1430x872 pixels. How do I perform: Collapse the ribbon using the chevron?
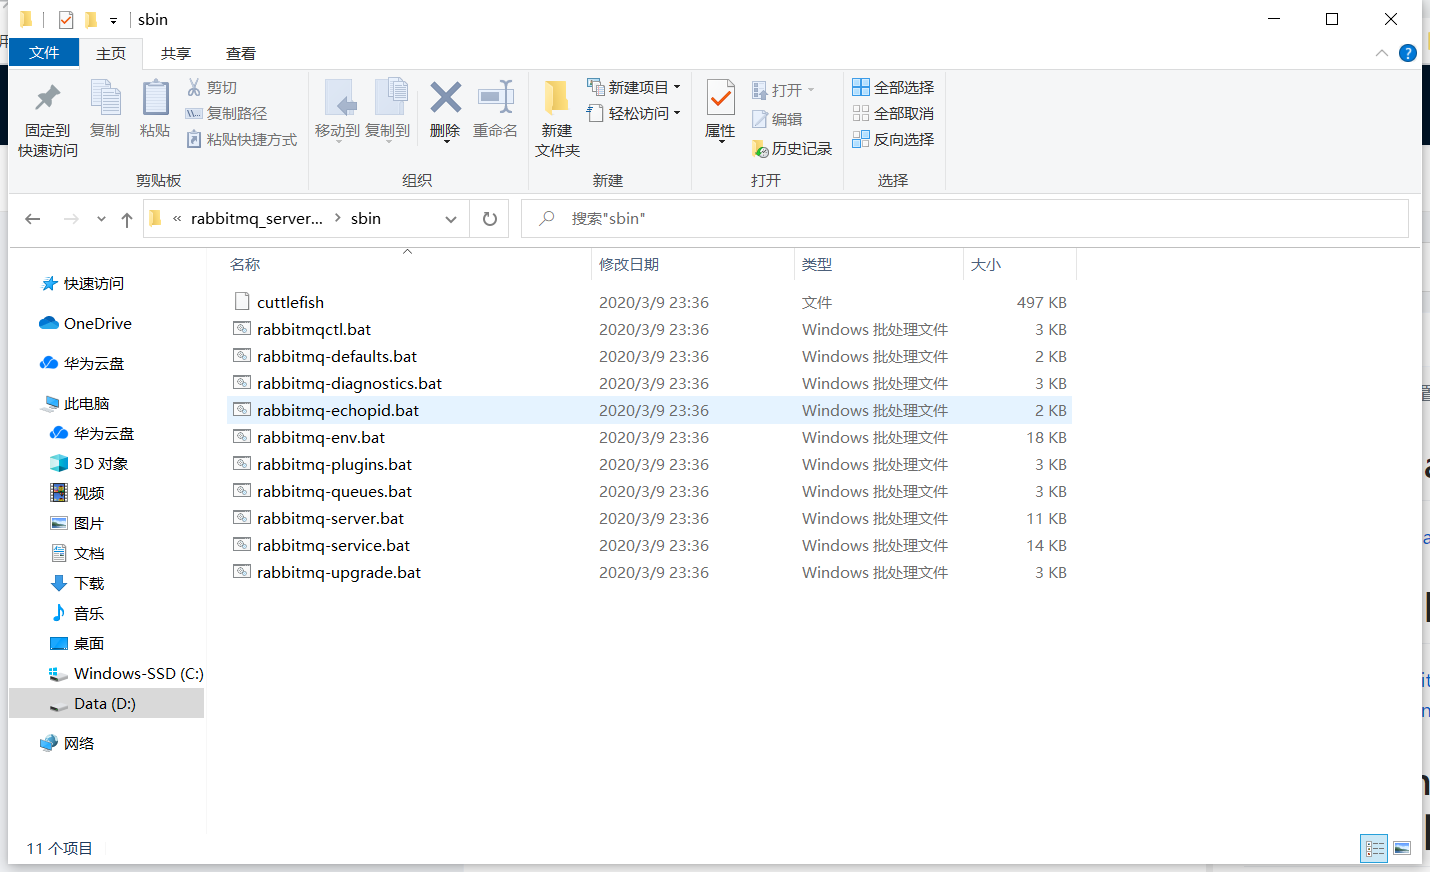pos(1382,53)
